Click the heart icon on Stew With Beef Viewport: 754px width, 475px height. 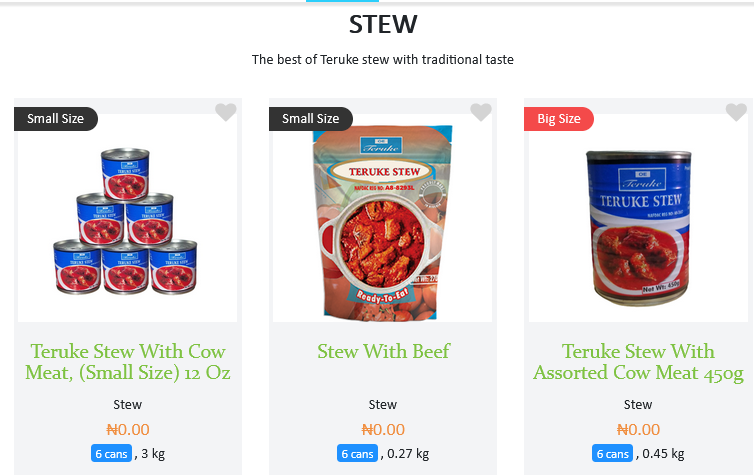(x=481, y=112)
